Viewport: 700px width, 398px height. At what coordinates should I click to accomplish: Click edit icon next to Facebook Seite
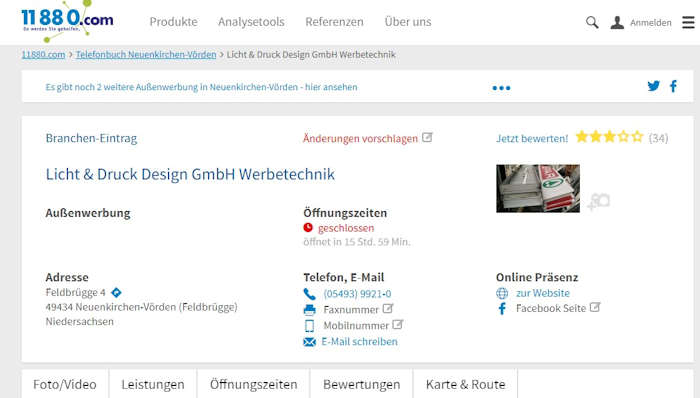[x=595, y=307]
